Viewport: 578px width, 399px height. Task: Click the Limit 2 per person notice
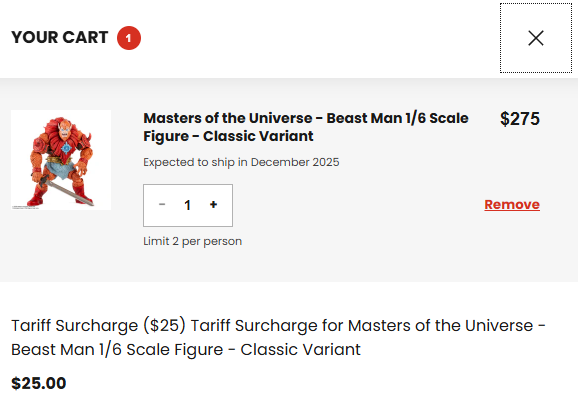click(x=192, y=241)
